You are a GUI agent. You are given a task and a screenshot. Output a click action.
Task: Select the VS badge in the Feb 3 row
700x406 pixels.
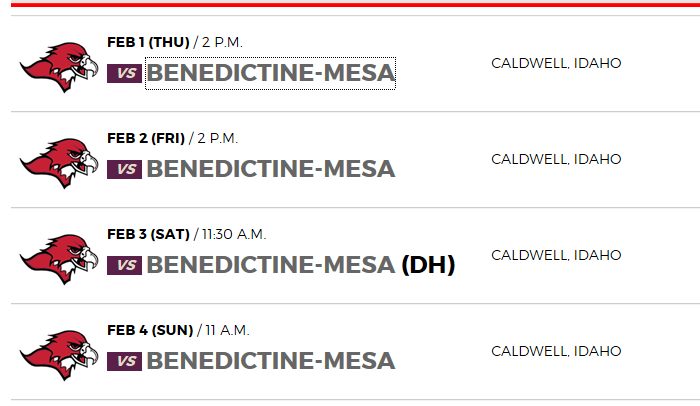click(125, 265)
